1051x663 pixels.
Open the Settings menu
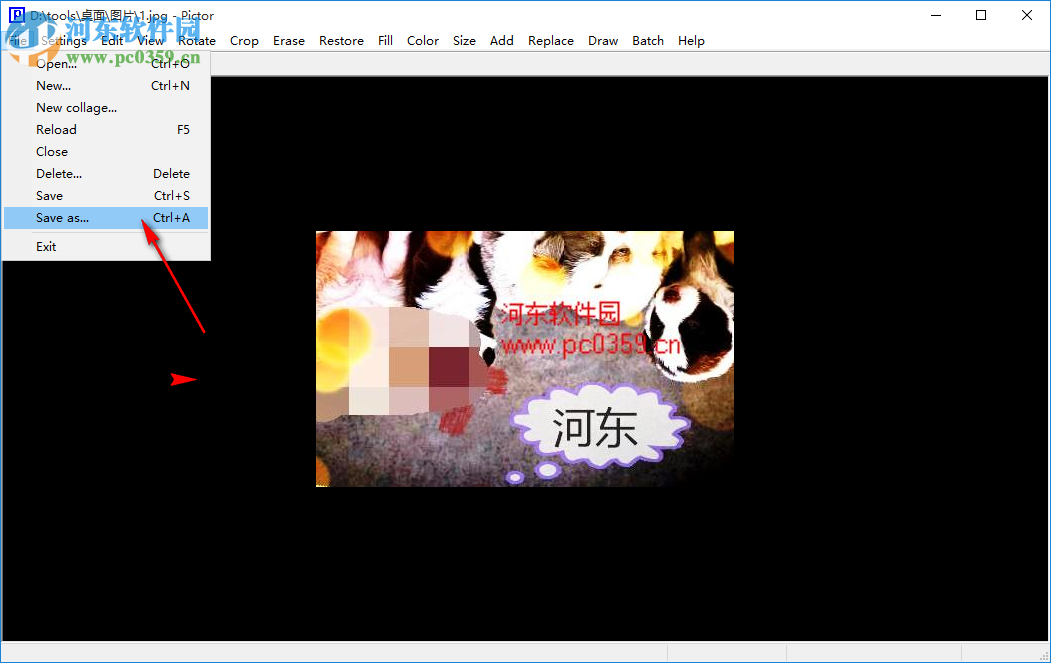(66, 40)
